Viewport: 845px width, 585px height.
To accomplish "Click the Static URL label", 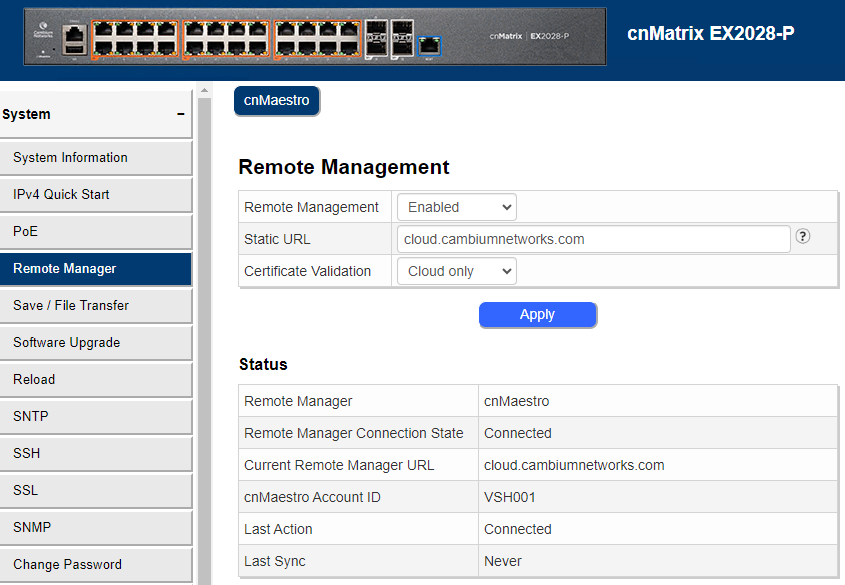I will click(x=277, y=239).
